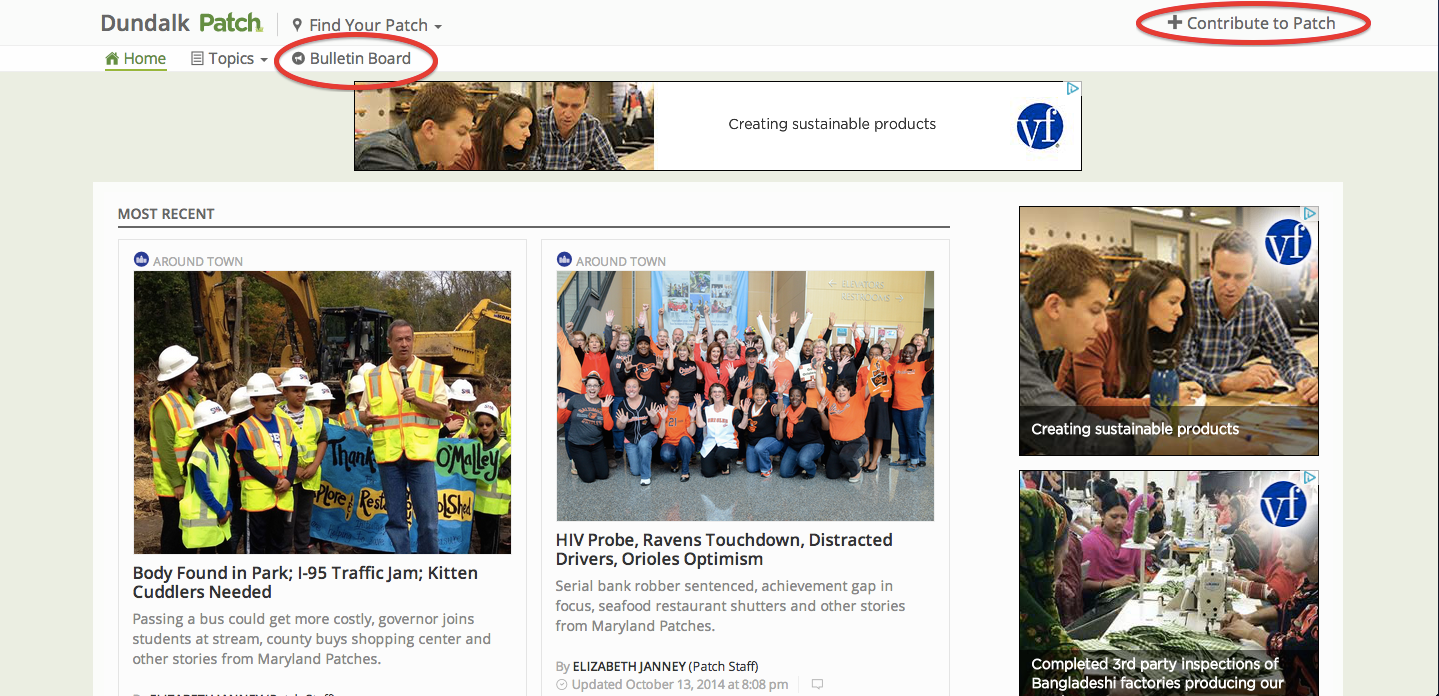
Task: Click the AdChoices icon on the Bangladeshi factories ad
Action: (1310, 478)
